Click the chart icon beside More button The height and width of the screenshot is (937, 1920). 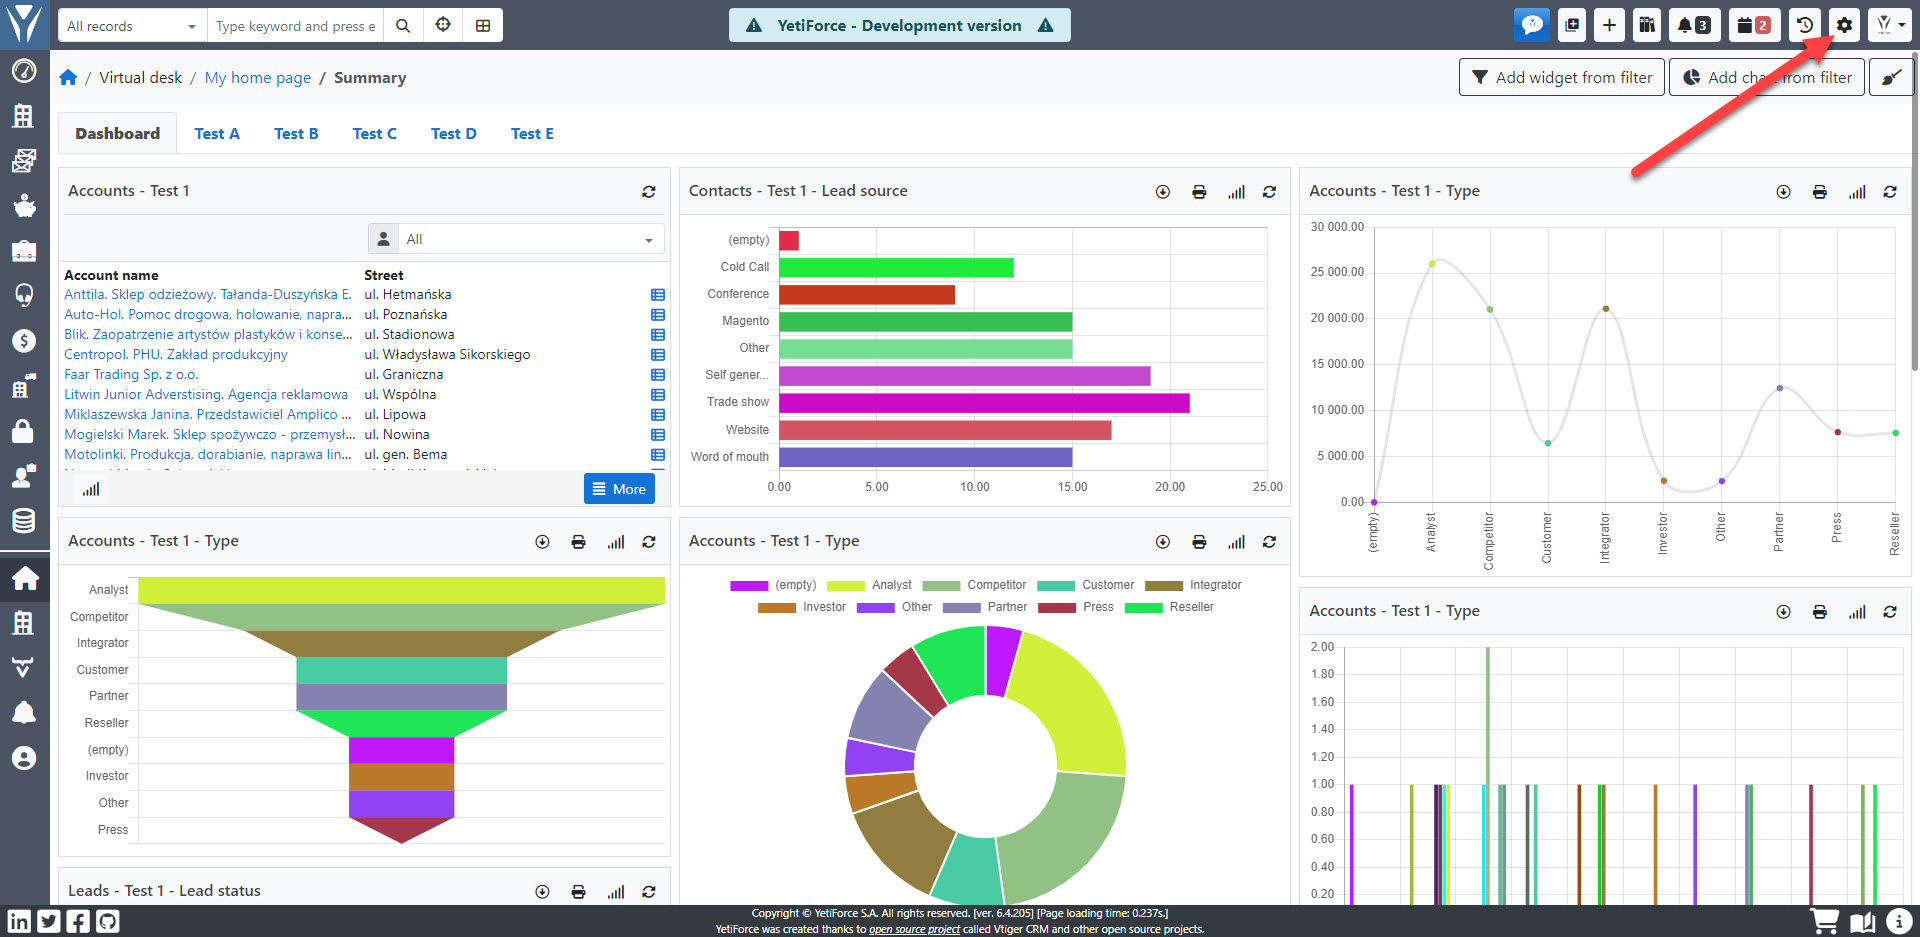(x=91, y=489)
